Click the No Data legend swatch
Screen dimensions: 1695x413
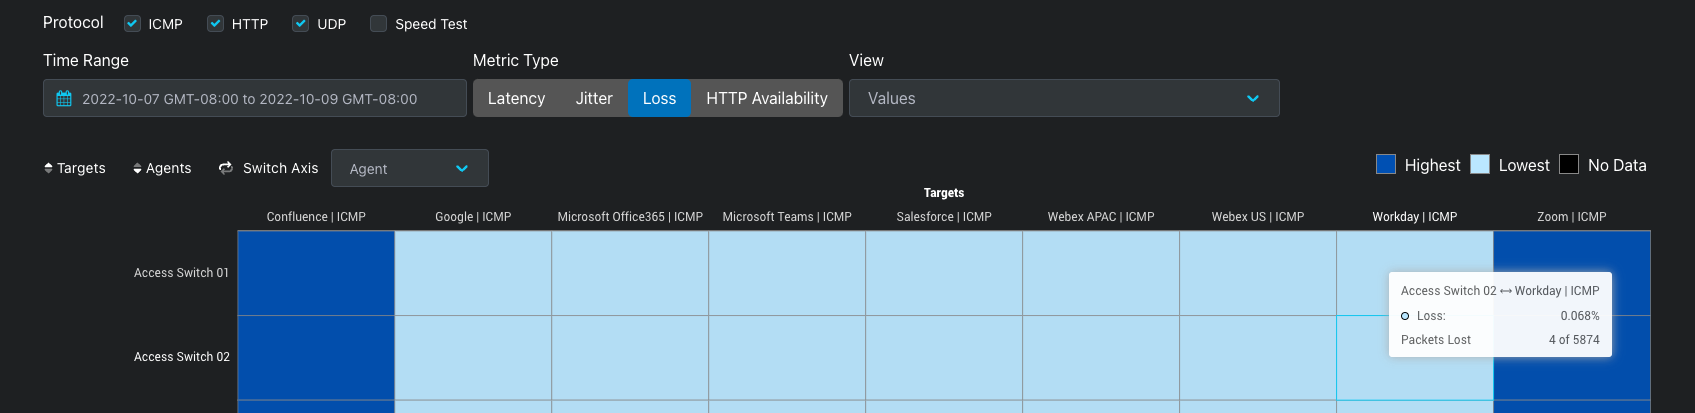(1569, 164)
